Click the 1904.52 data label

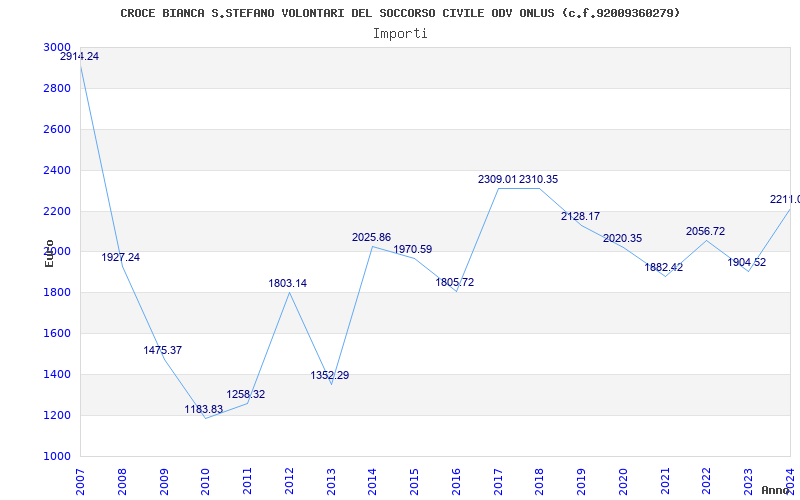[x=747, y=263]
